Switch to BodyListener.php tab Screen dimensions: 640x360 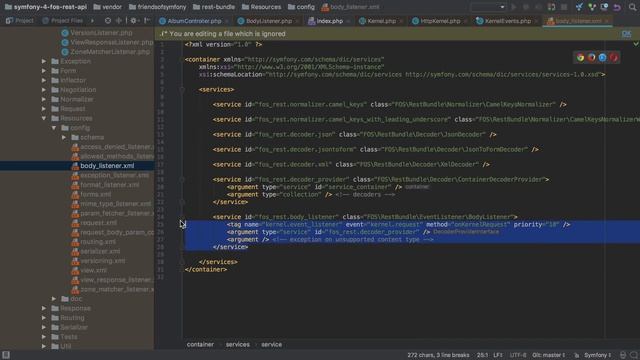(x=269, y=21)
